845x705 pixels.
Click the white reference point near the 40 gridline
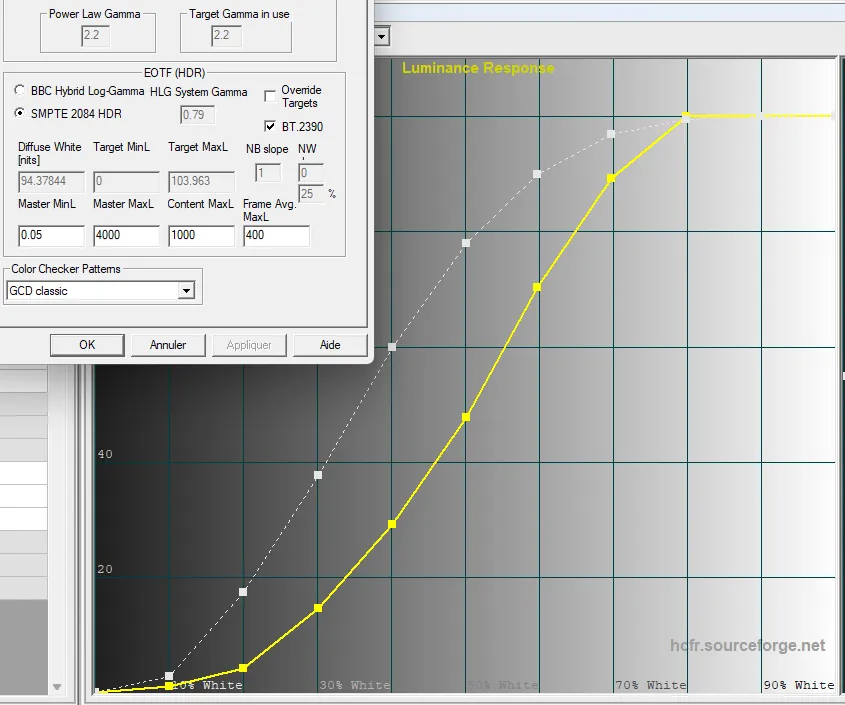tap(318, 475)
